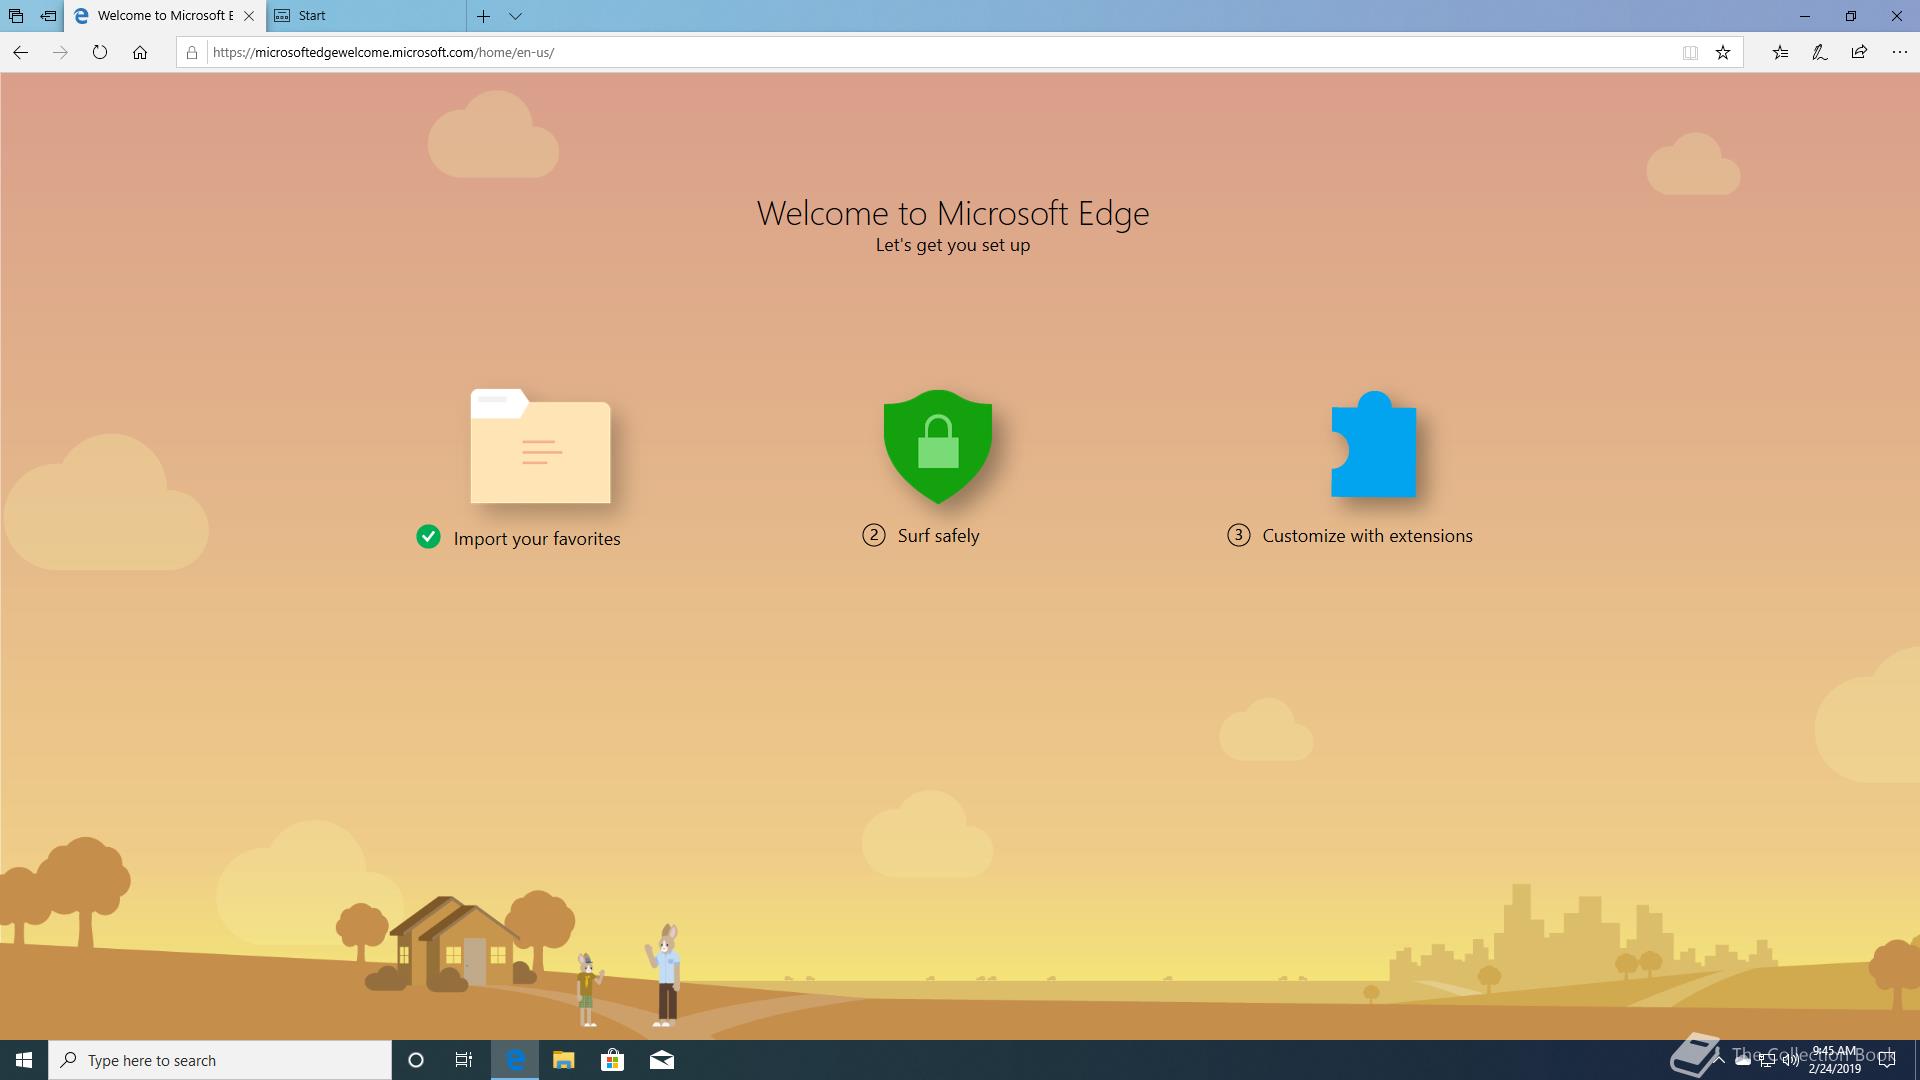This screenshot has width=1920, height=1080.
Task: Minimize the Edge window
Action: click(1804, 16)
